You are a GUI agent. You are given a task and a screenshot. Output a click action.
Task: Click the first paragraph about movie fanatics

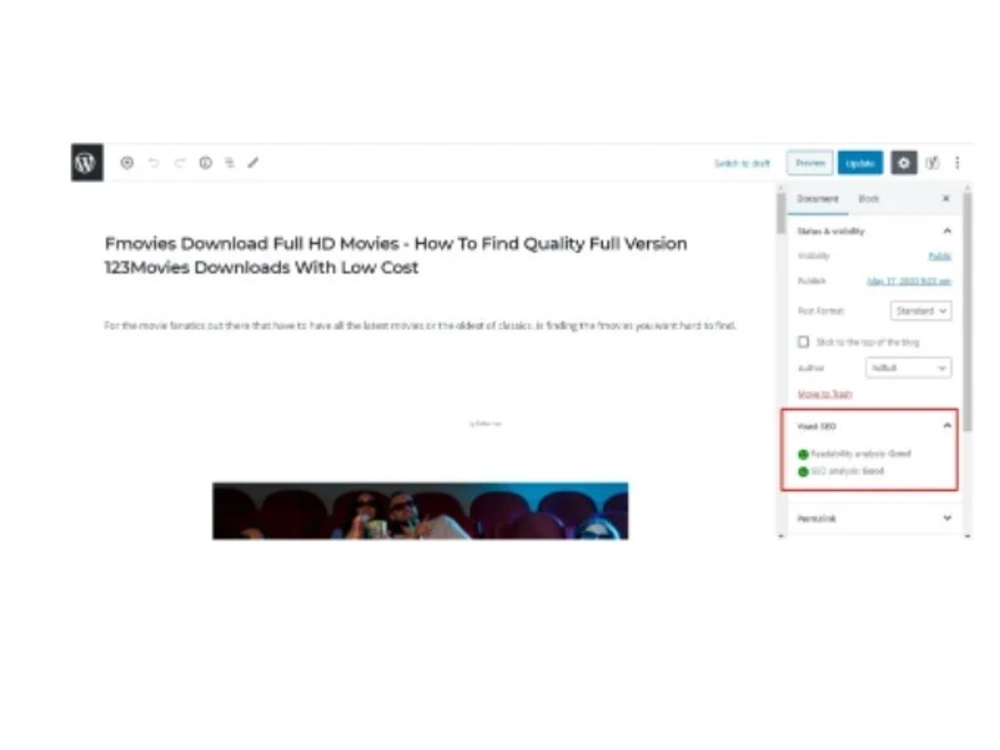420,325
